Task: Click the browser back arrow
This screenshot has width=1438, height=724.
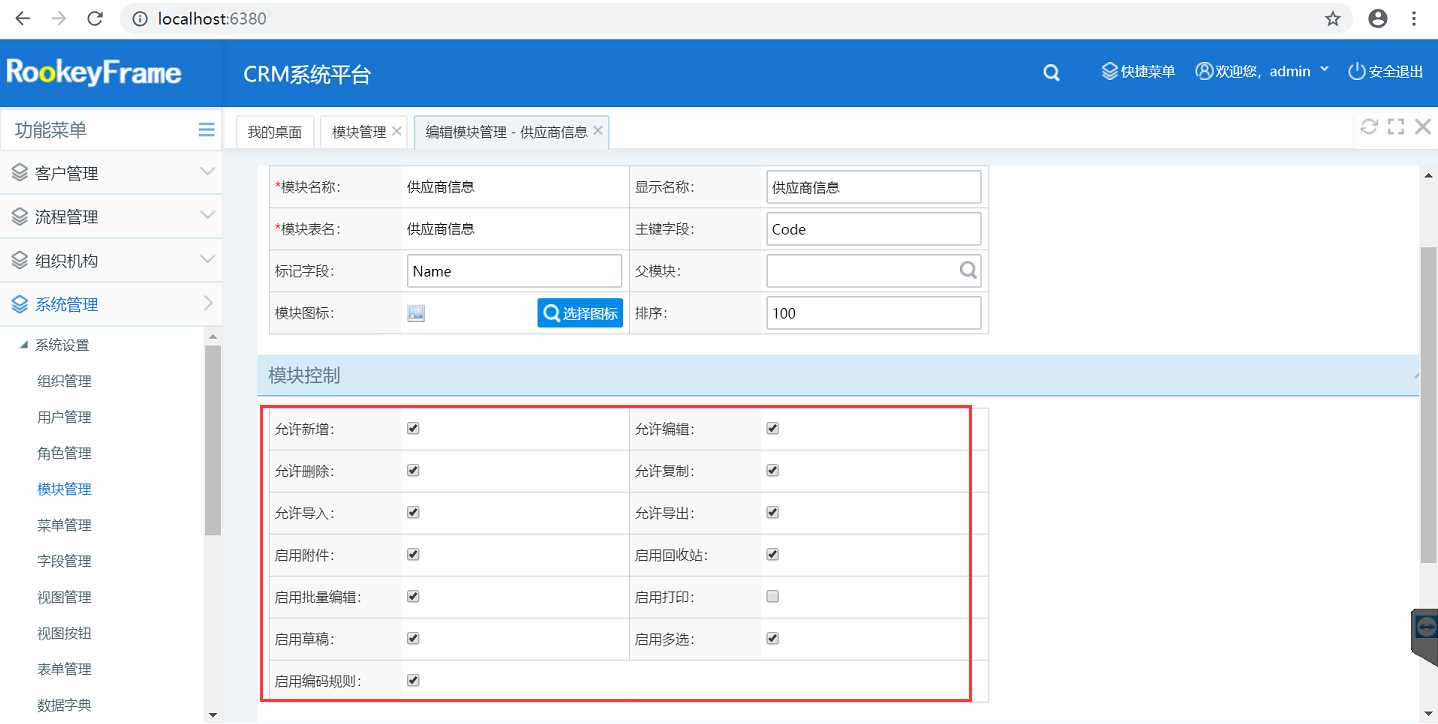Action: pos(22,18)
